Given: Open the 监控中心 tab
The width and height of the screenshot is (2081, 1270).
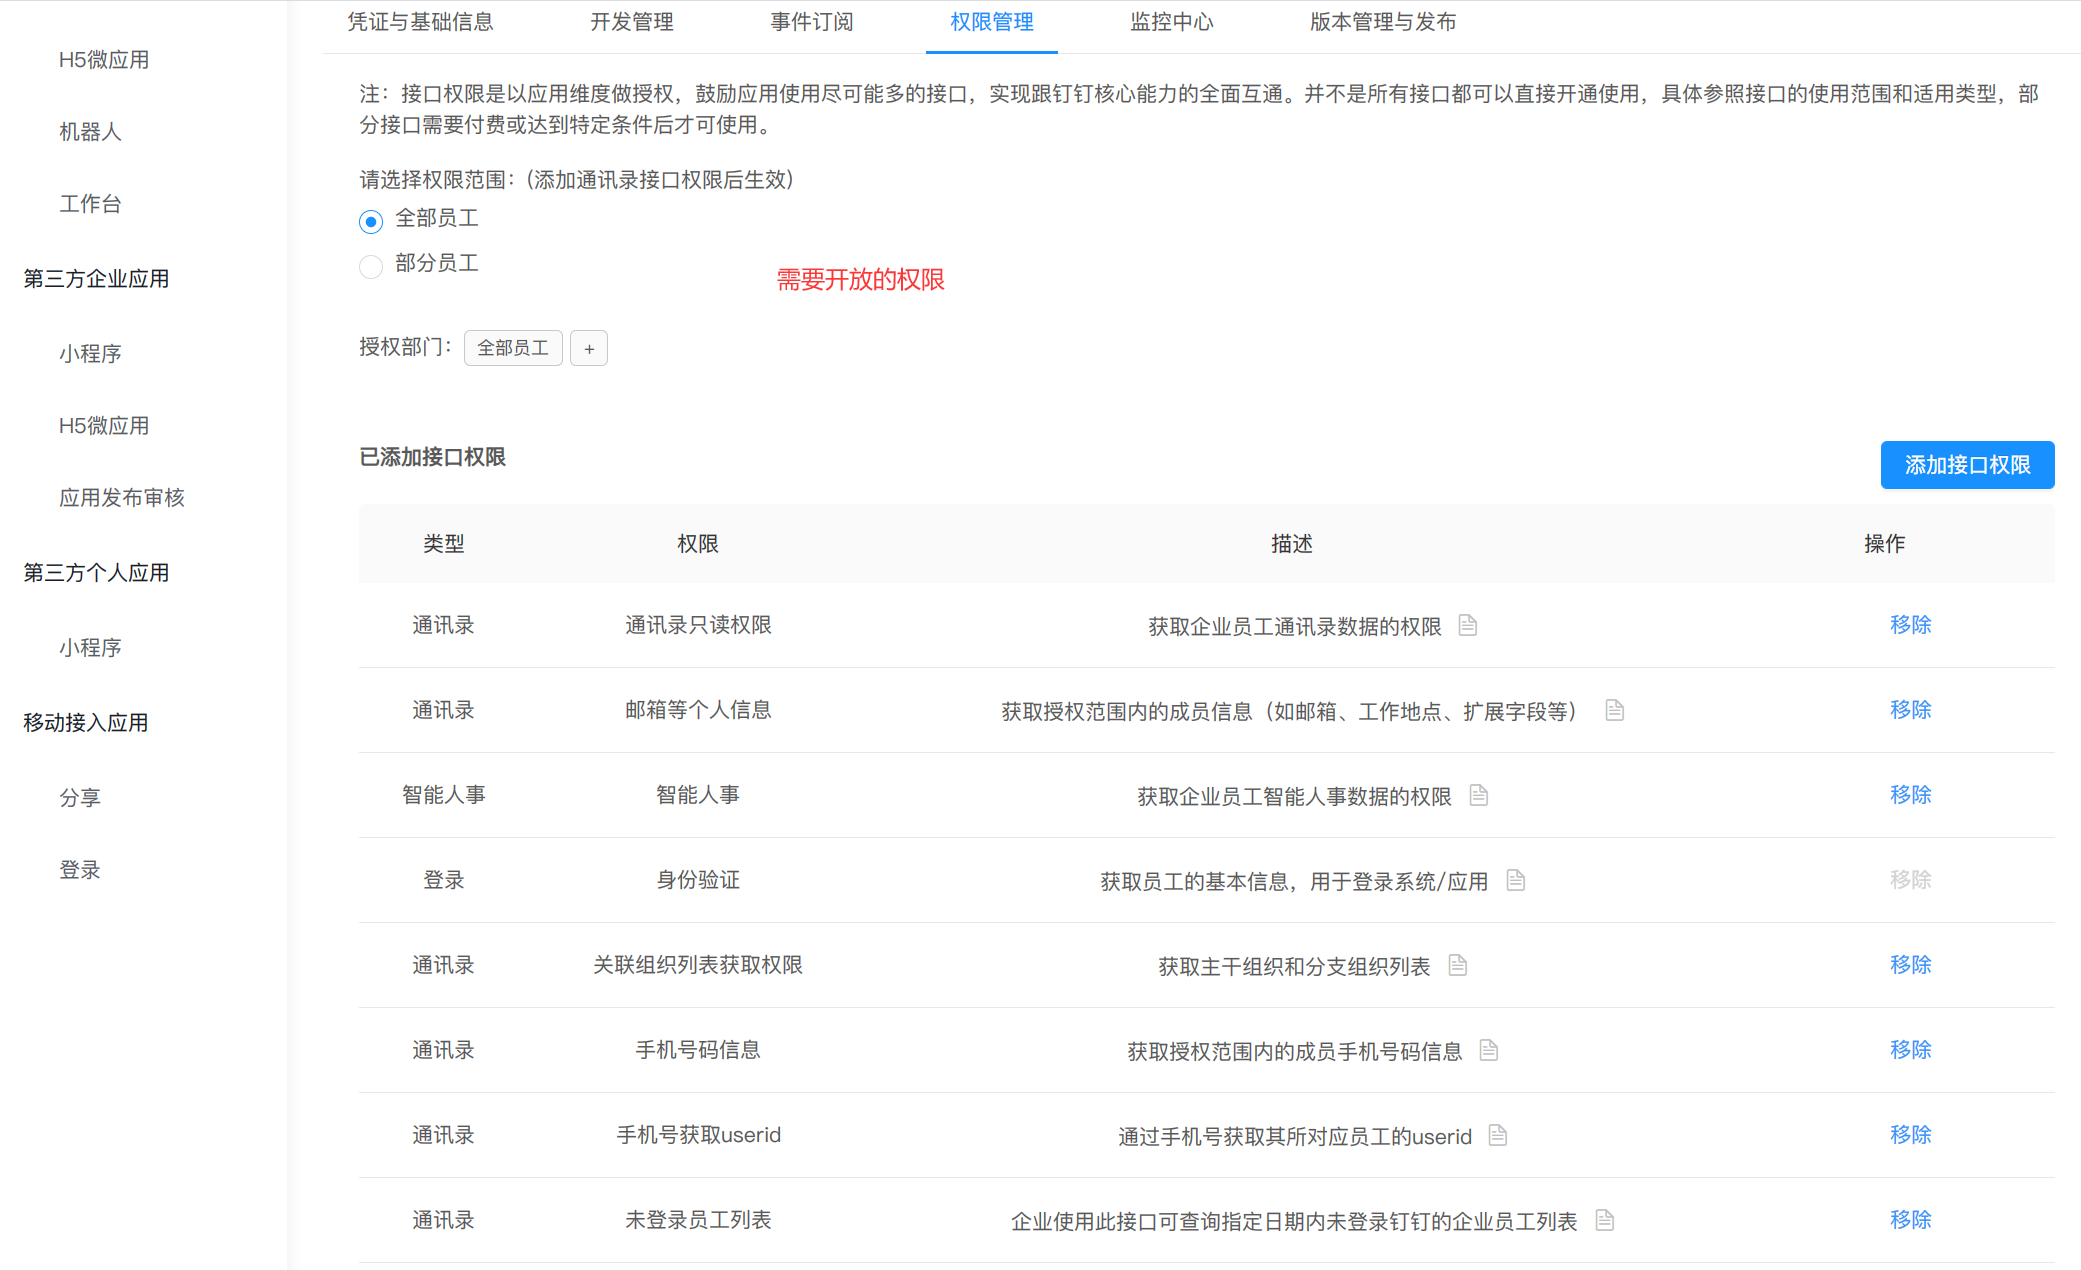Looking at the screenshot, I should pyautogui.click(x=1171, y=22).
